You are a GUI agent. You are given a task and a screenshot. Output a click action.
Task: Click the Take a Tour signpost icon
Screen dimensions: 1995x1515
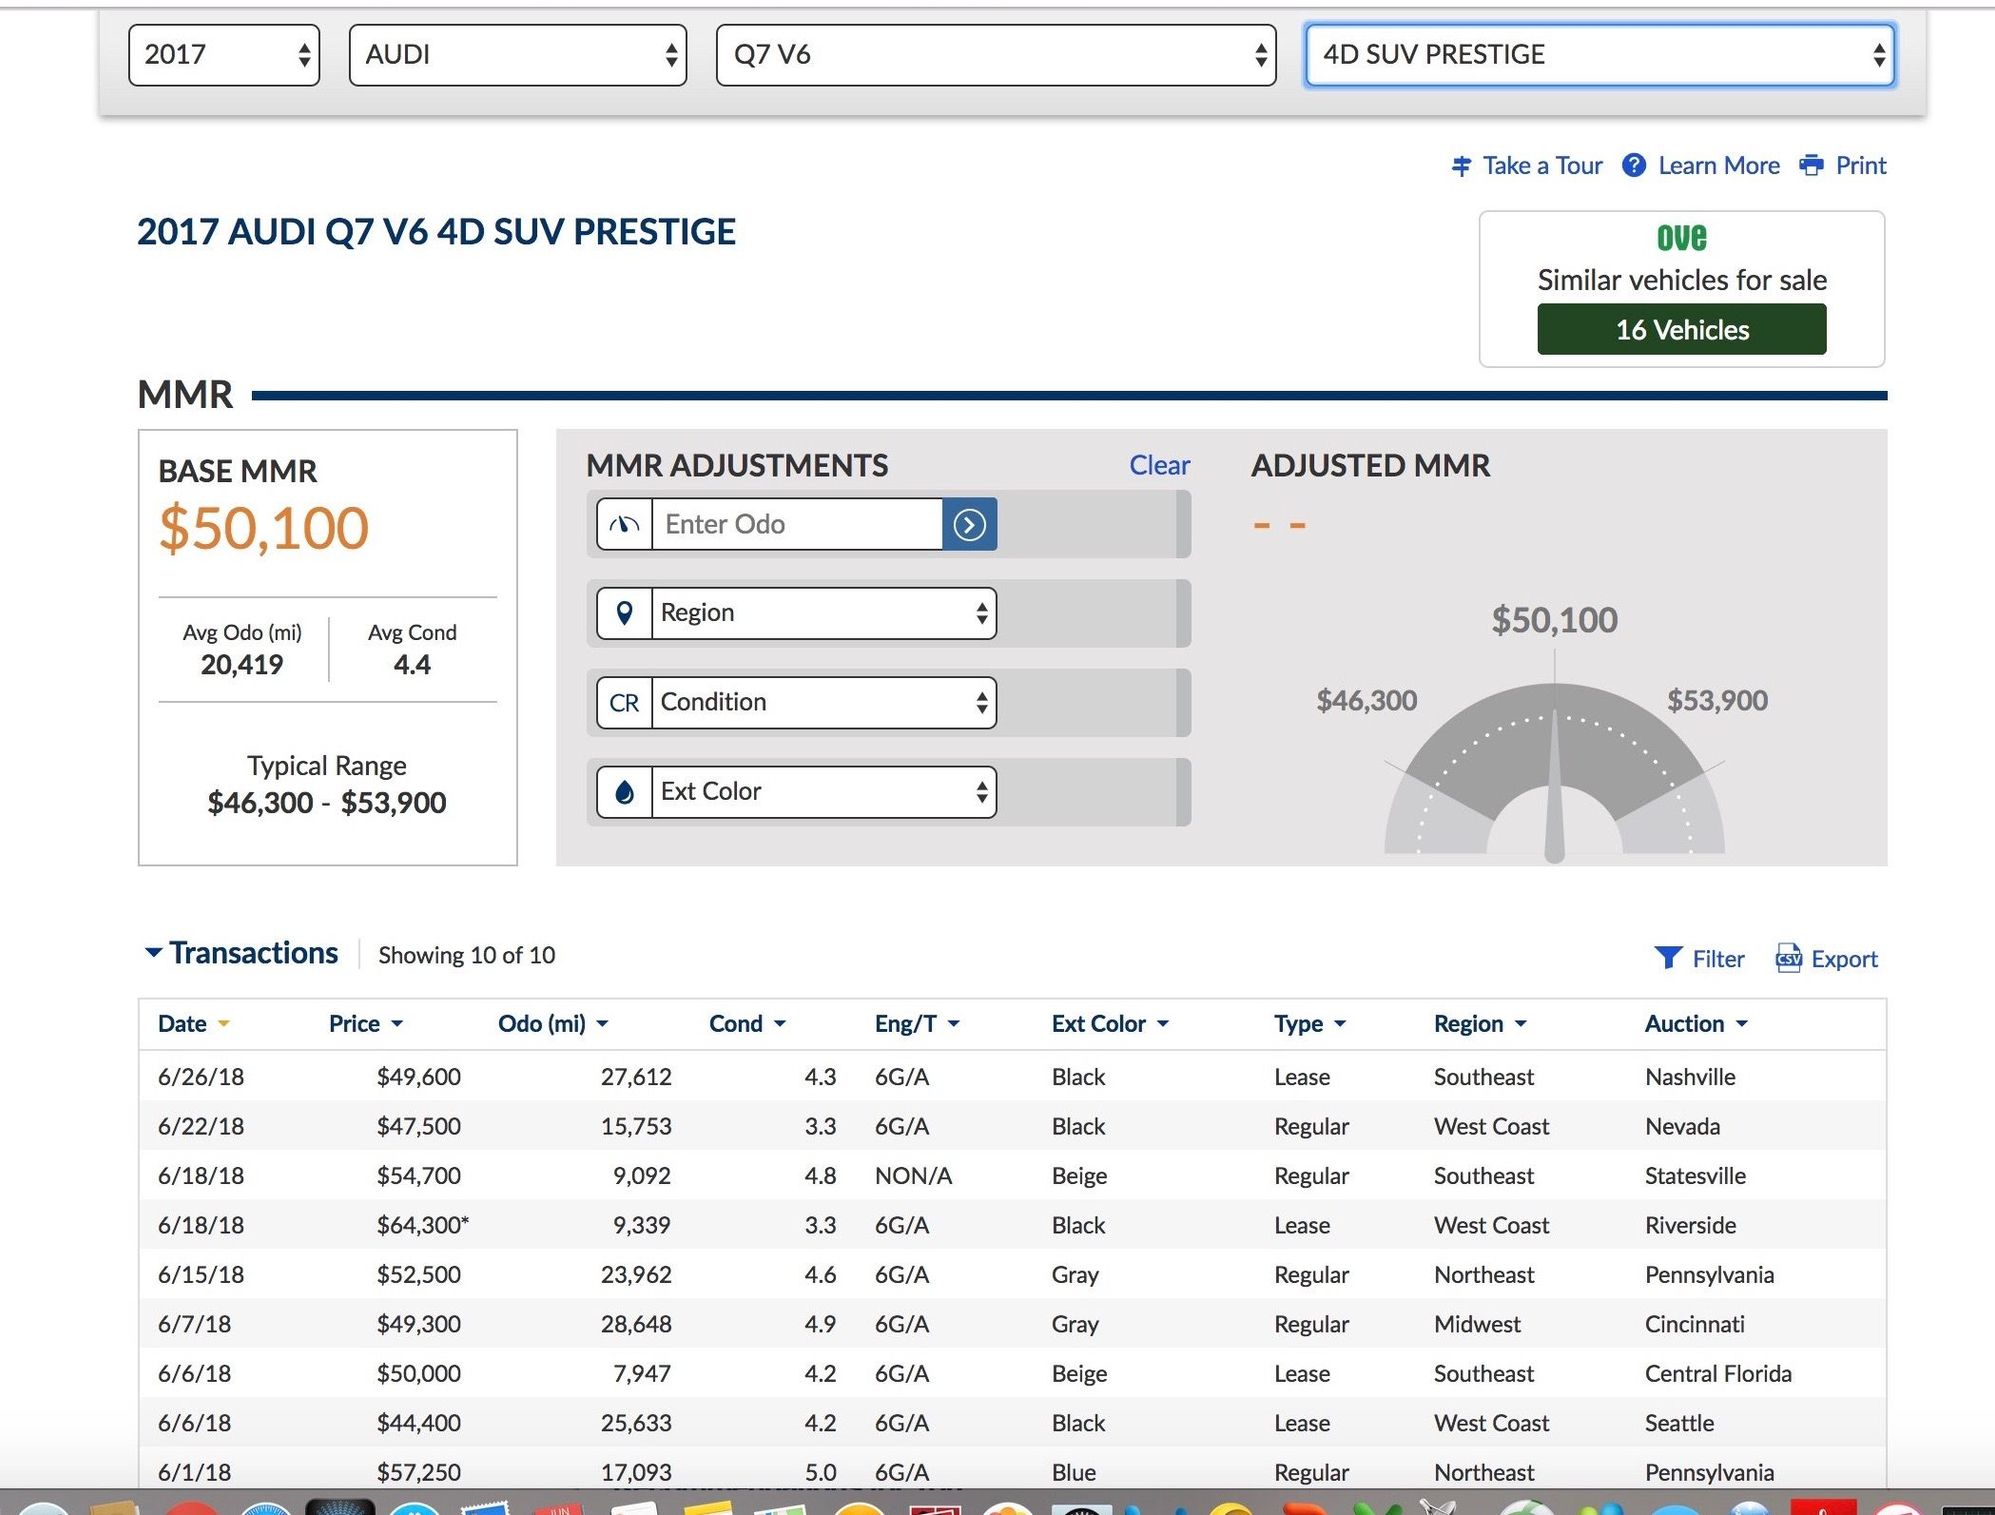[1461, 166]
